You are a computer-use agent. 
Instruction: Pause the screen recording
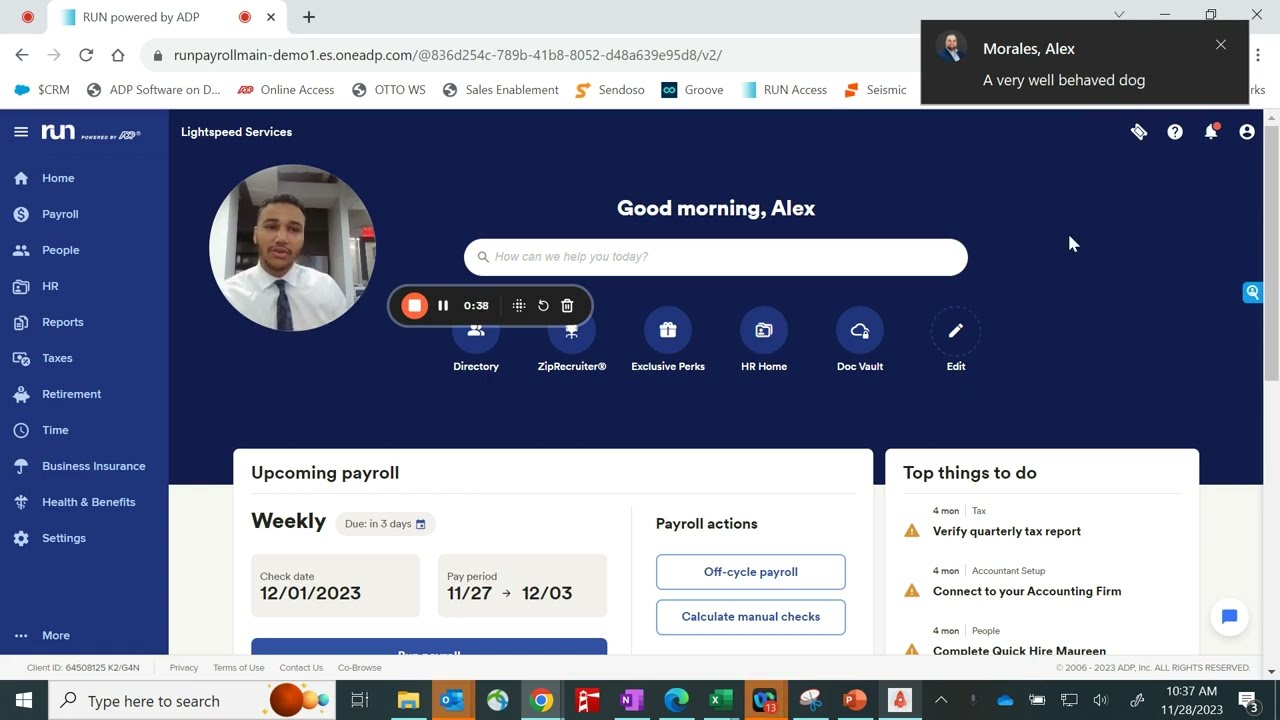click(x=443, y=306)
